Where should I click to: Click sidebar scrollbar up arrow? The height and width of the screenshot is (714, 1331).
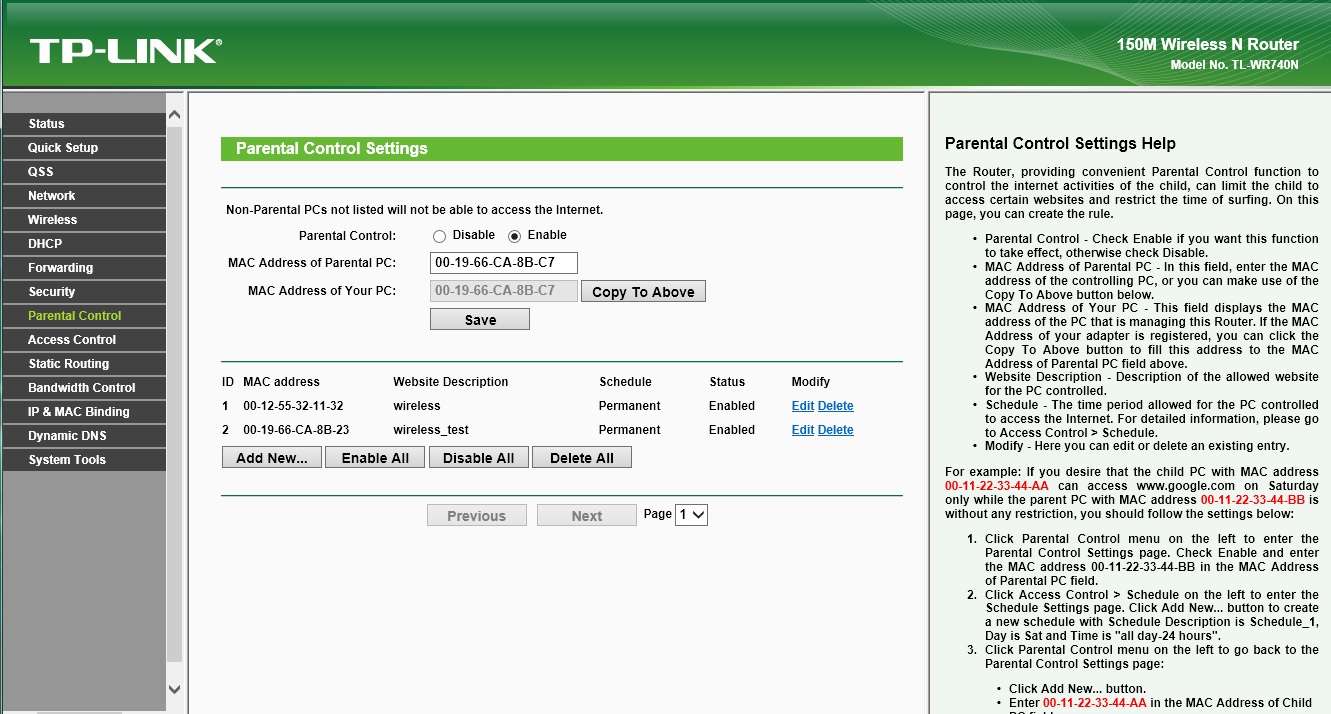click(x=174, y=116)
